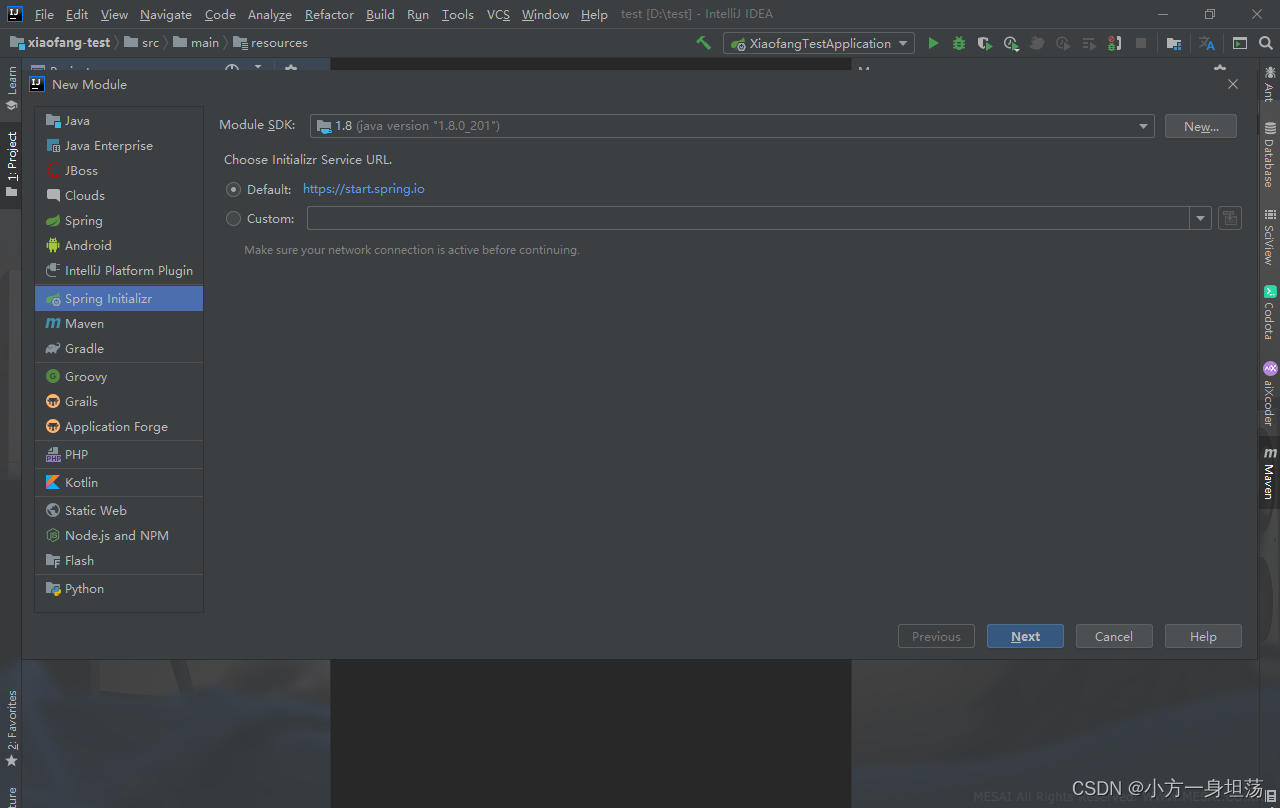Select Application Forge entry
Image resolution: width=1280 pixels, height=808 pixels.
tap(119, 426)
